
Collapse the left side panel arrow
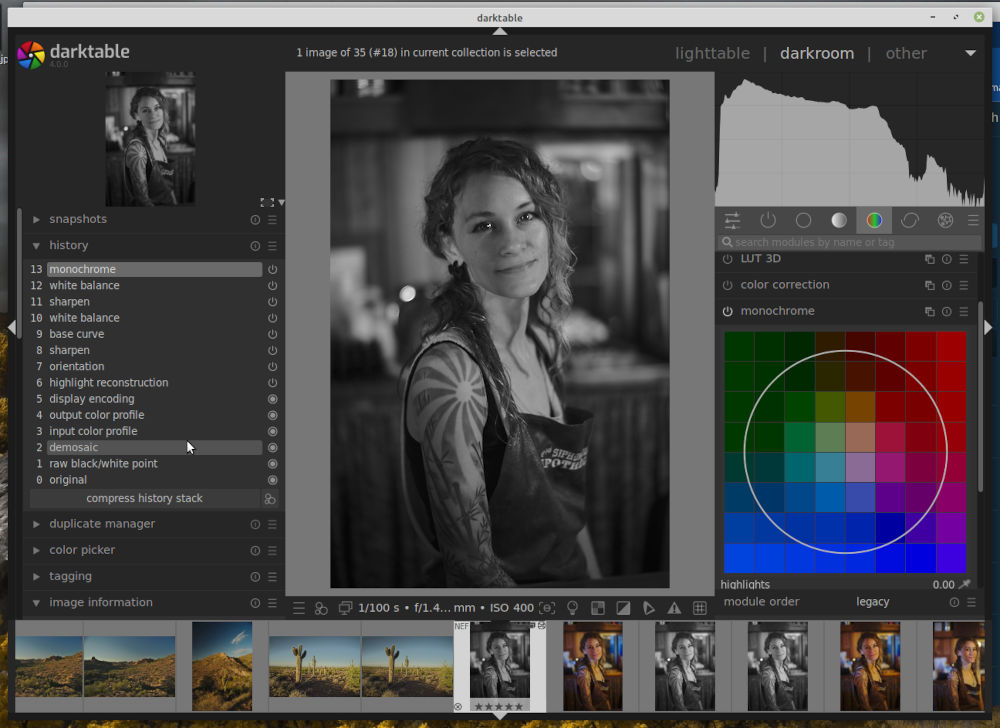click(x=12, y=327)
